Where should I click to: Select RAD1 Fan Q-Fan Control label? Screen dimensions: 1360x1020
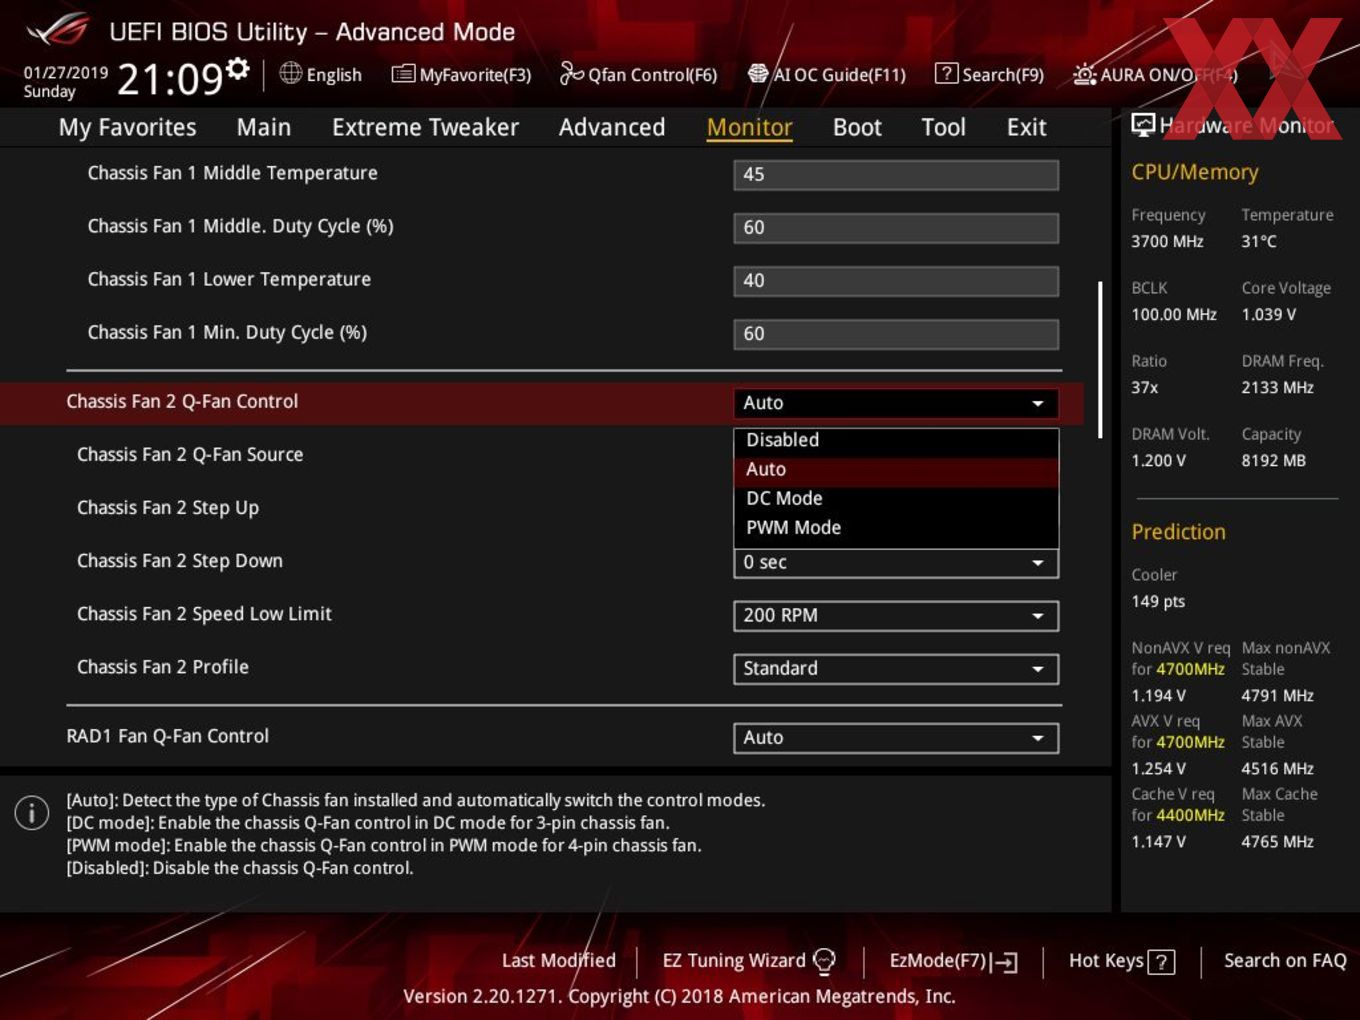point(167,736)
